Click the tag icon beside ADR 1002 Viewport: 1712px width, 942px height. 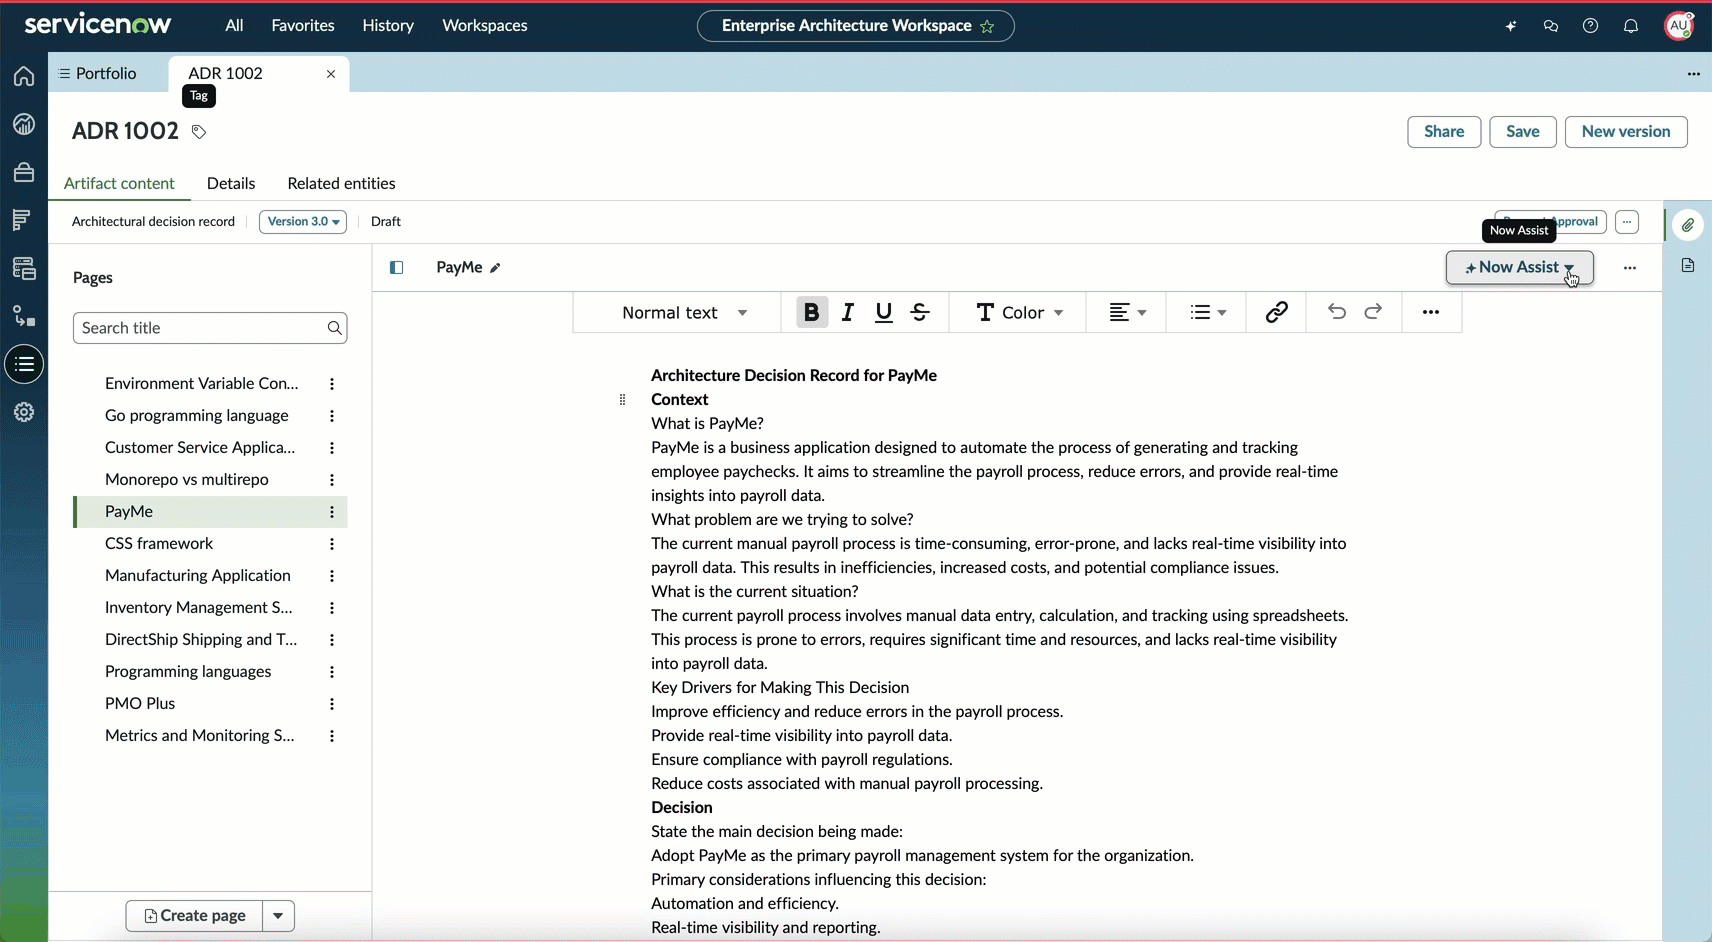tap(199, 132)
